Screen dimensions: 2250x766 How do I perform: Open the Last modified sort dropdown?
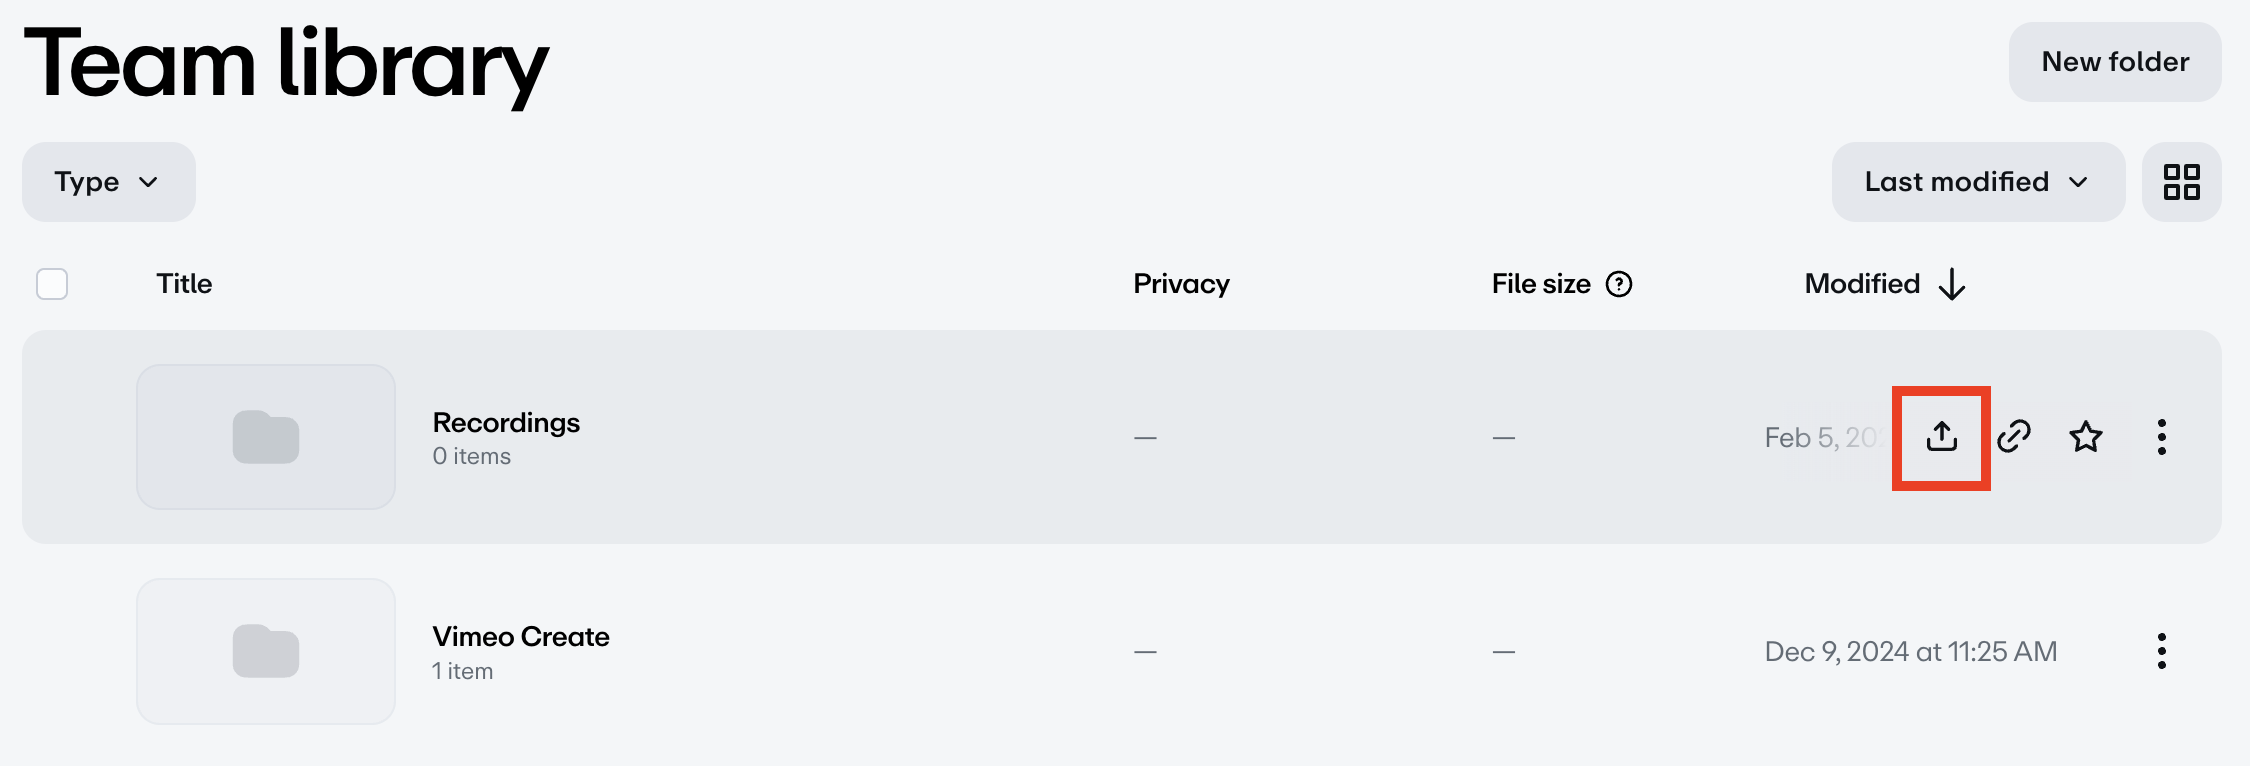[1977, 182]
